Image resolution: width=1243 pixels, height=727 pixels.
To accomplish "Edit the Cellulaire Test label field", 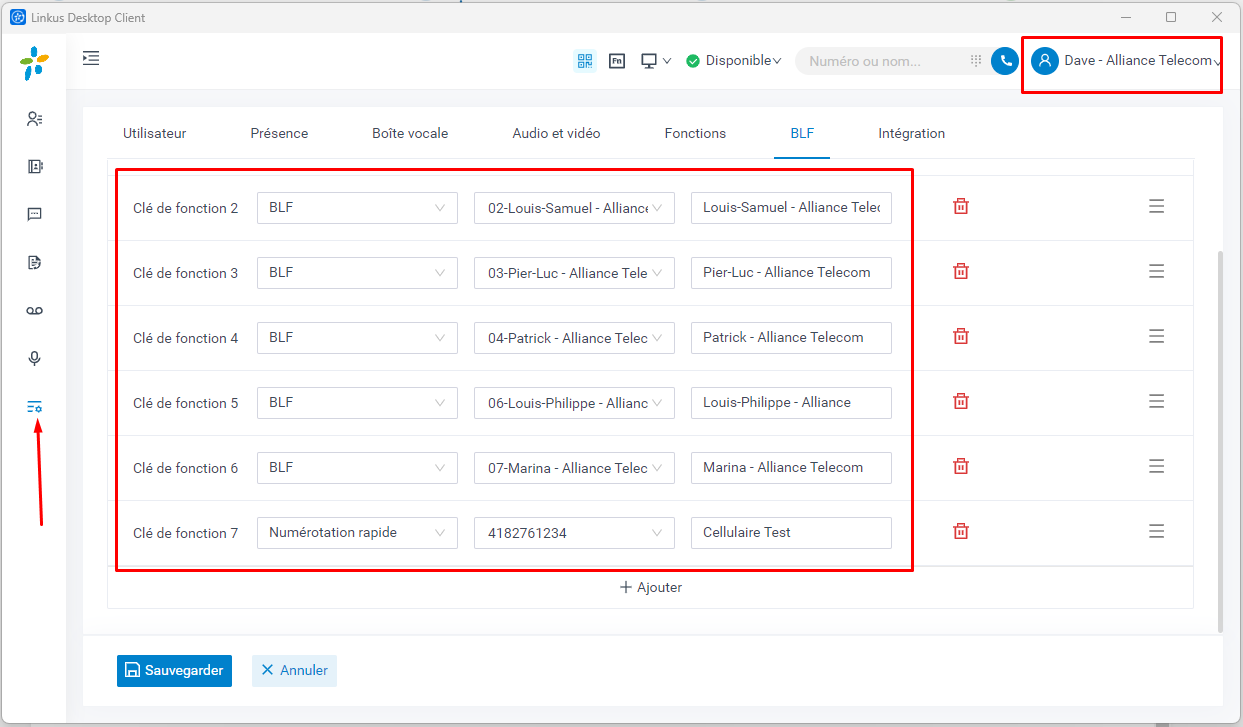I will [791, 533].
